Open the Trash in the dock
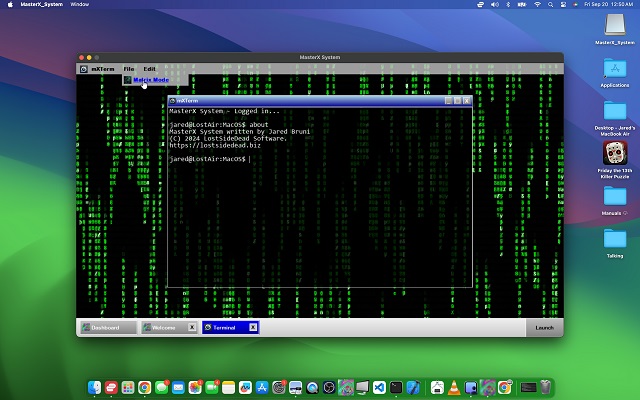Viewport: 640px width, 400px height. coord(546,387)
